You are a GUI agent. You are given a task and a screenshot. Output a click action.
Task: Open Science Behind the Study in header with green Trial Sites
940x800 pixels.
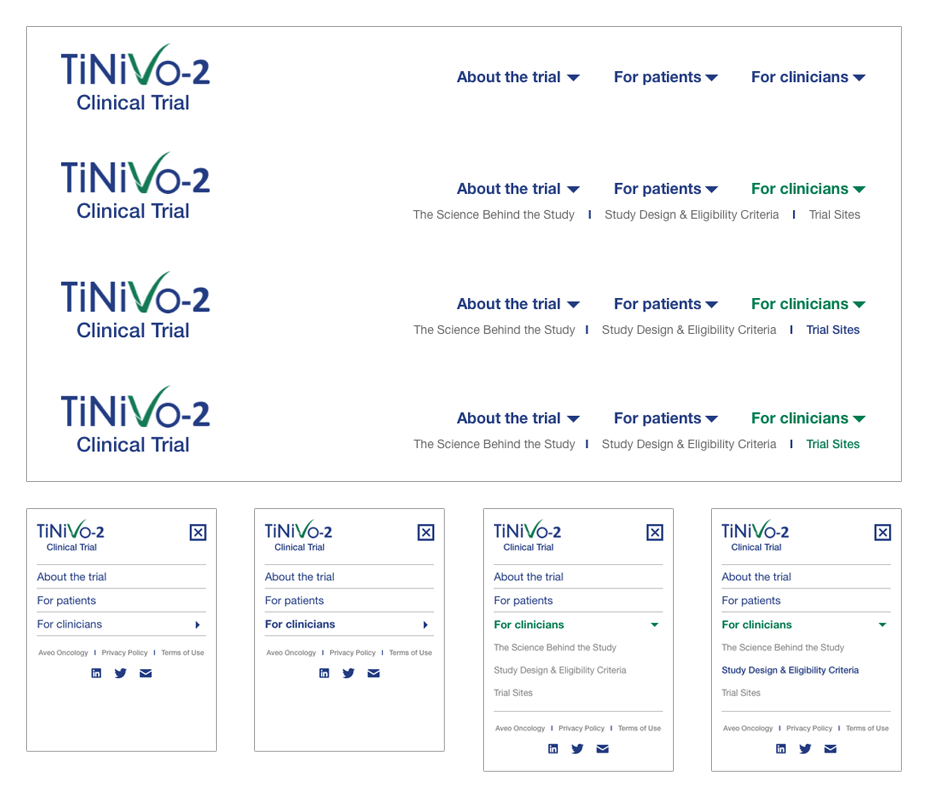(494, 444)
